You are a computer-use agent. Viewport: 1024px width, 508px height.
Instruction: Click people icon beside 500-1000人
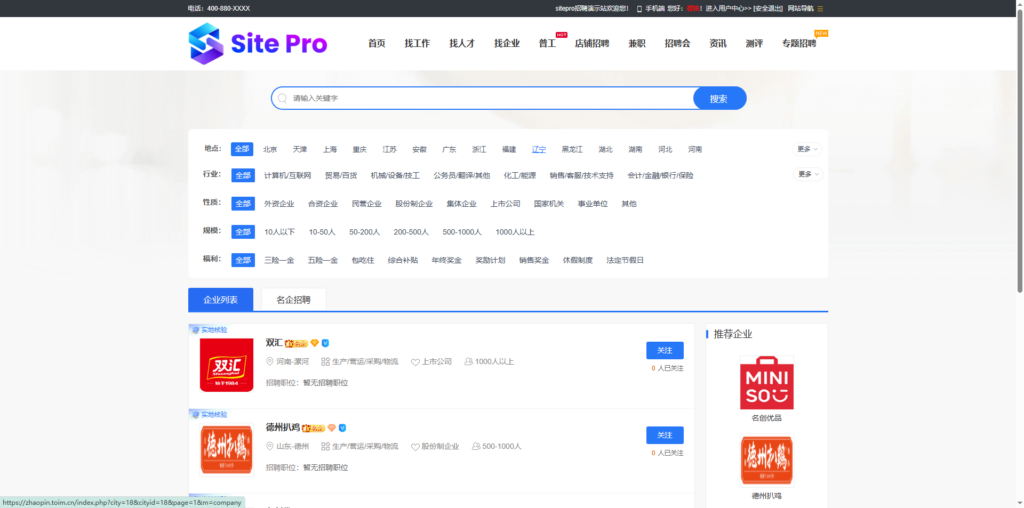(x=475, y=447)
